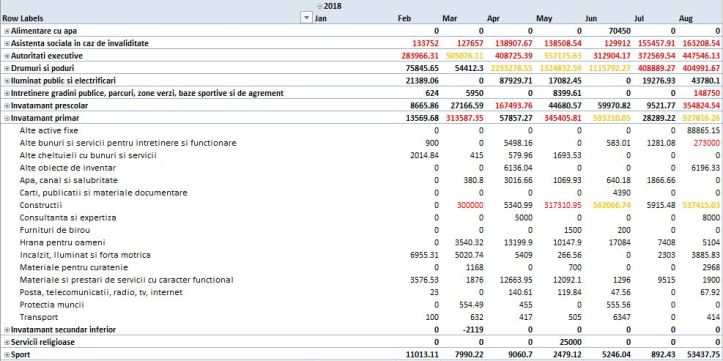Viewport: 723px width, 361px height.
Task: Click value 75845.65 in Drumuri si poduri row
Action: pyautogui.click(x=422, y=68)
